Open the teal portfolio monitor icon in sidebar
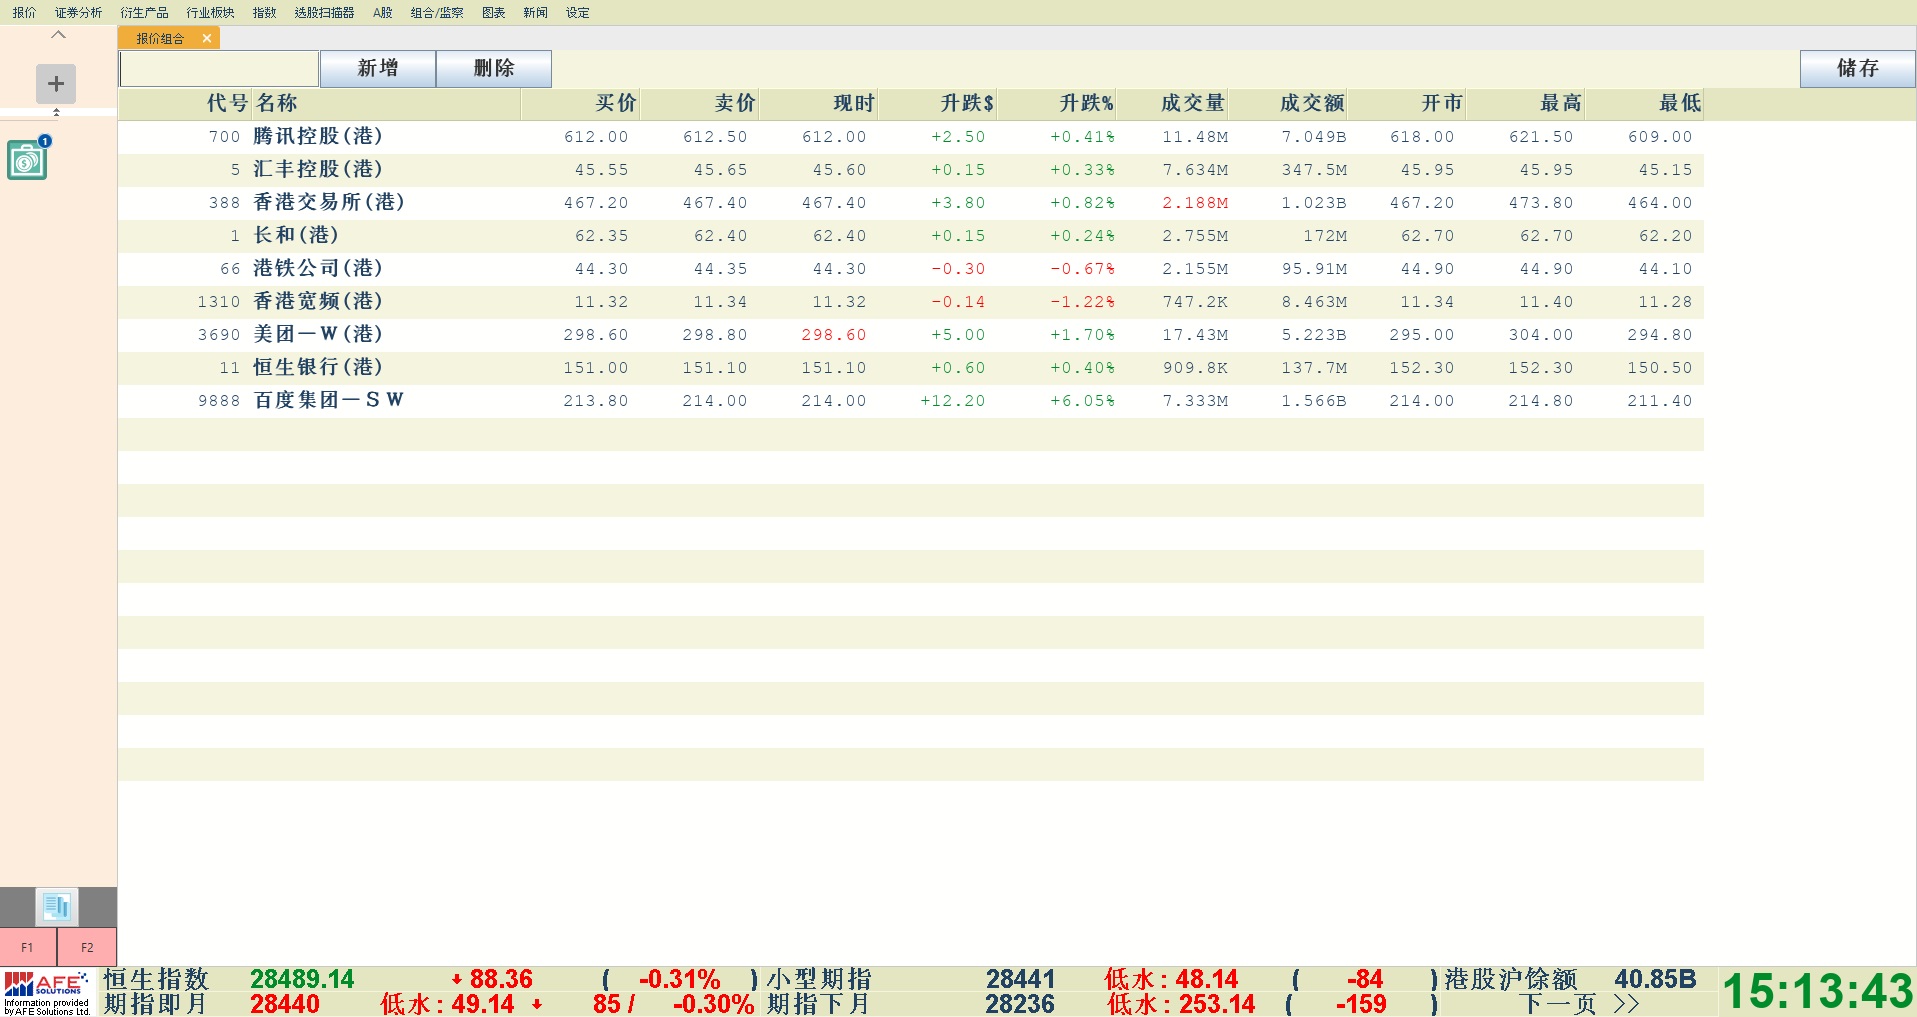1917x1017 pixels. [28, 159]
